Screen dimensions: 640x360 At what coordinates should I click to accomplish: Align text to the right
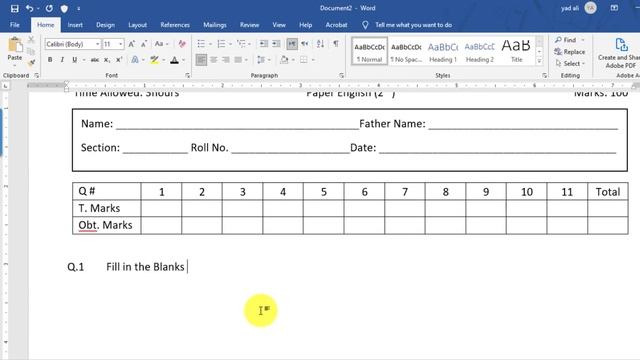(226, 60)
